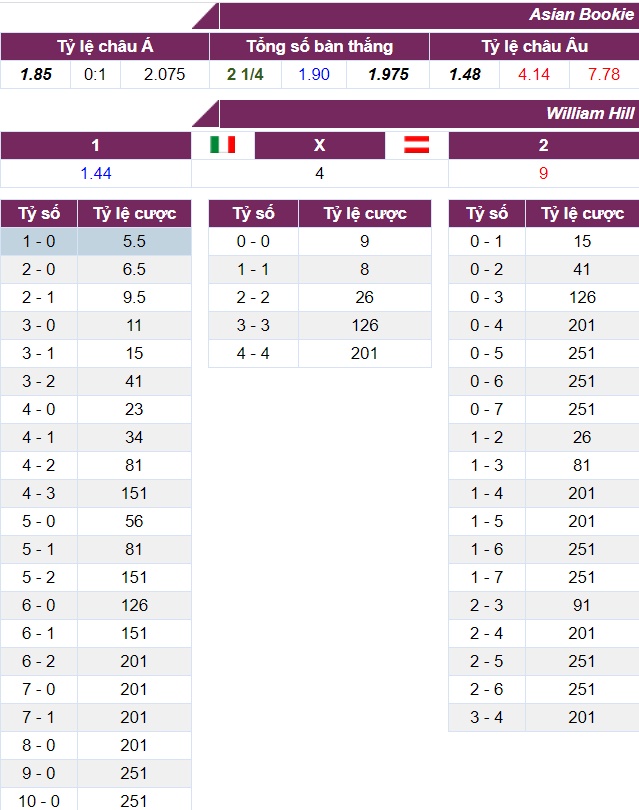Click the Tỷ lệ châu Âu header

click(x=534, y=46)
